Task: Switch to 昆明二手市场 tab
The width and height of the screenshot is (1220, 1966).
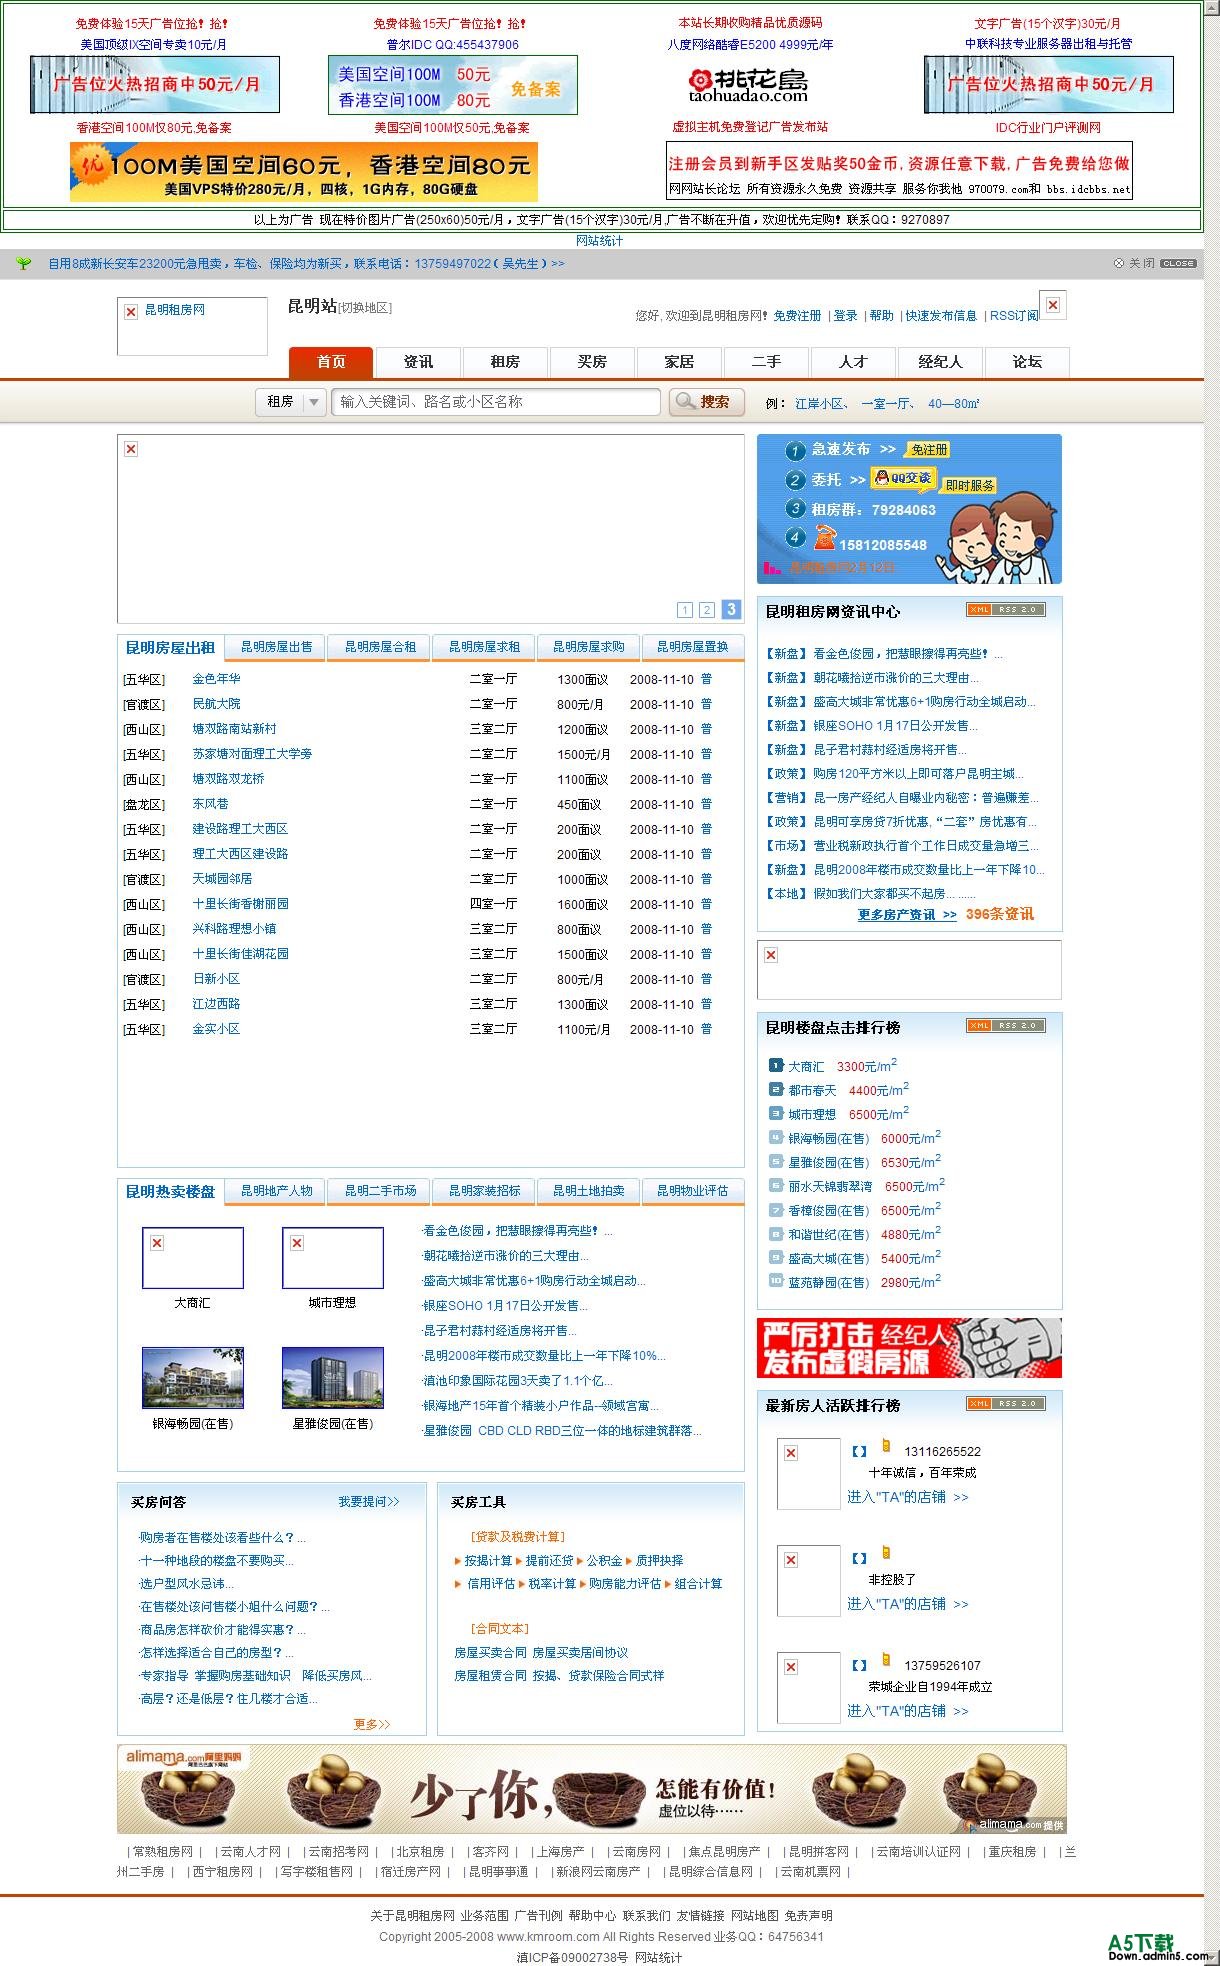Action: 381,1191
